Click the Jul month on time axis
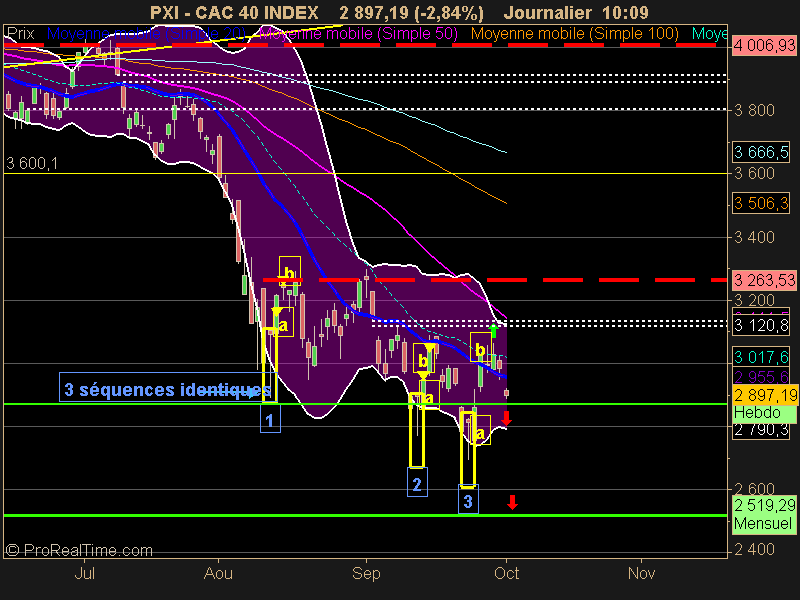 point(85,573)
